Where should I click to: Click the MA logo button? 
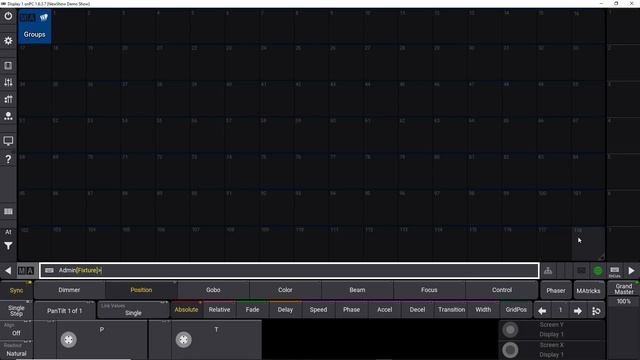(26, 271)
